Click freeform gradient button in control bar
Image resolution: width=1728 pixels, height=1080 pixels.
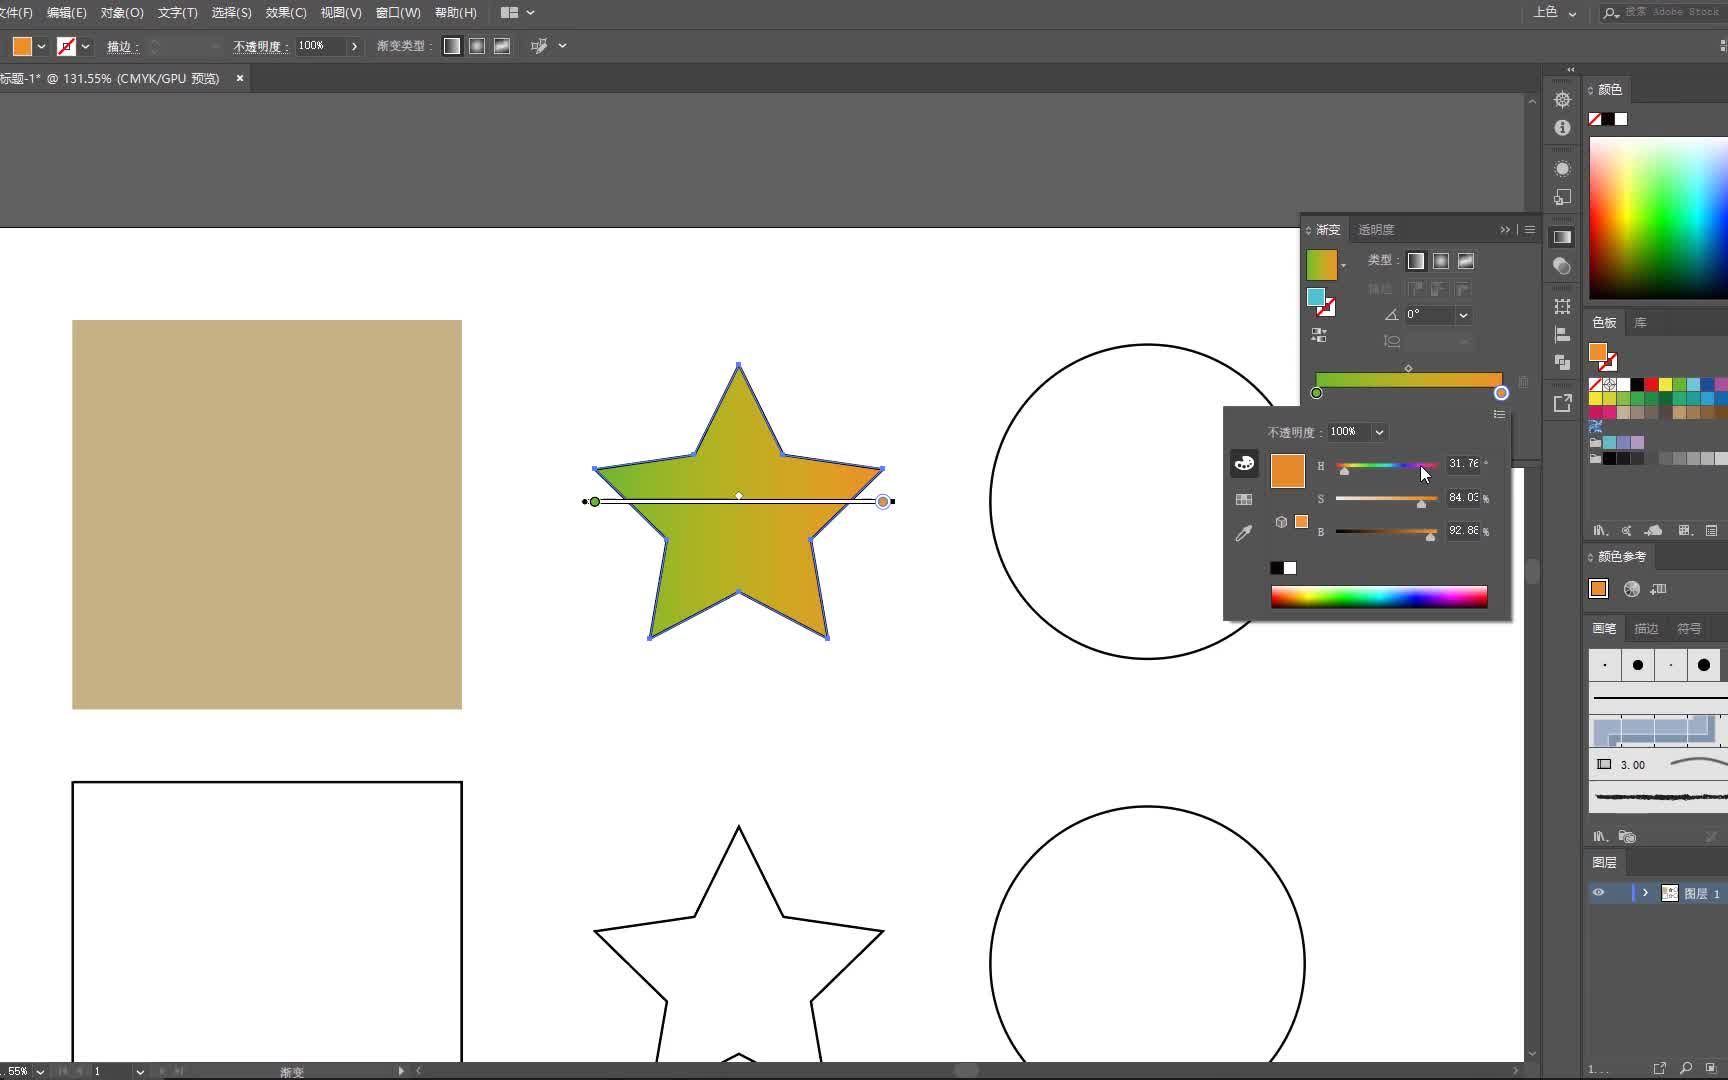tap(502, 46)
